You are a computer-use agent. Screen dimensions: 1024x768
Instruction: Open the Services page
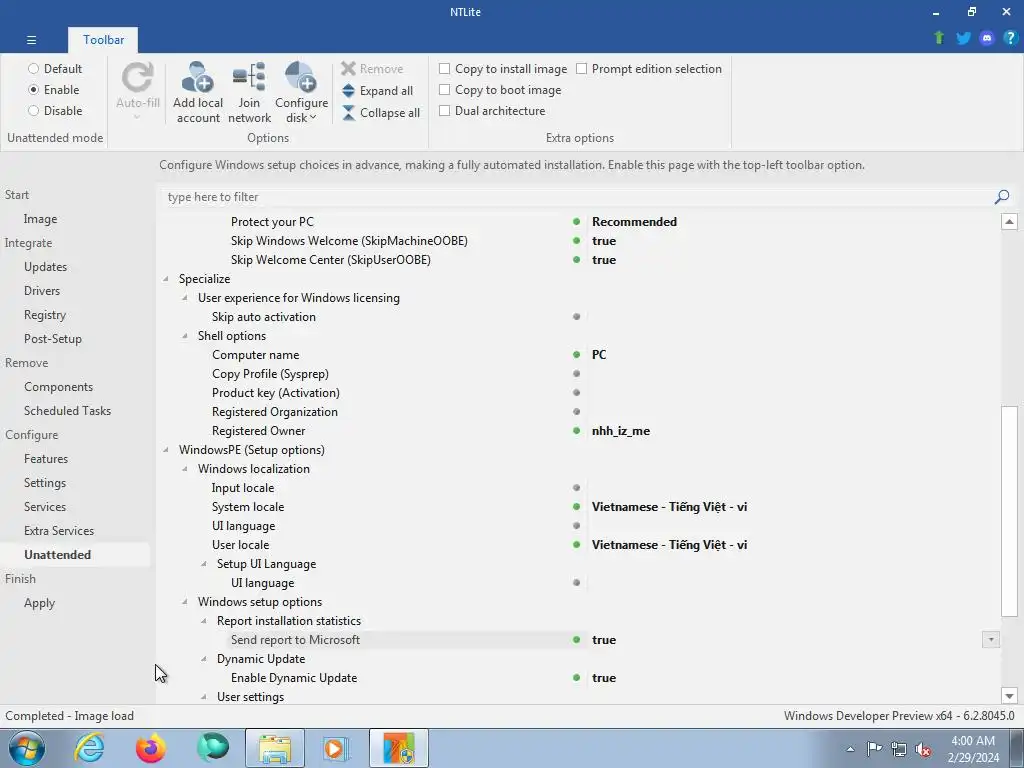(44, 507)
